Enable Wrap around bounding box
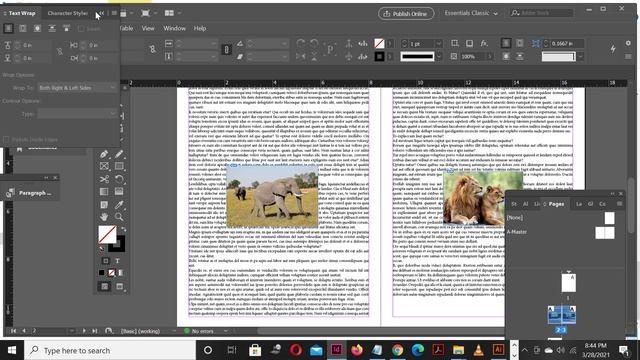The height and width of the screenshot is (360, 640). point(23,28)
